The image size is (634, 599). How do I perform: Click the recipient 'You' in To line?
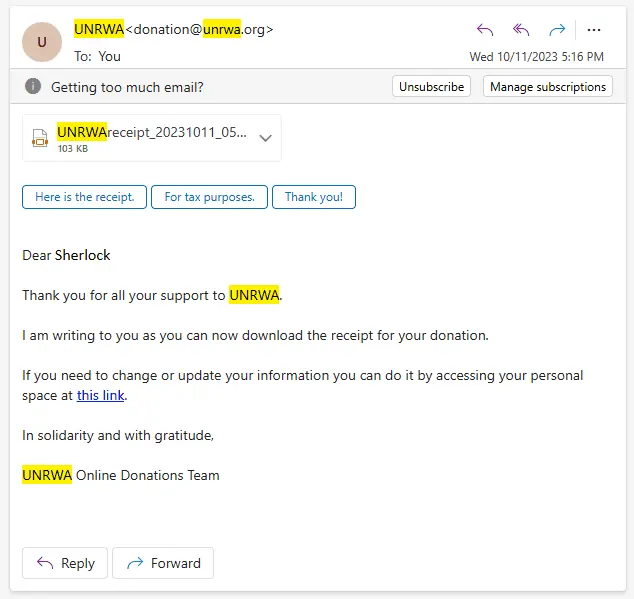(x=109, y=56)
